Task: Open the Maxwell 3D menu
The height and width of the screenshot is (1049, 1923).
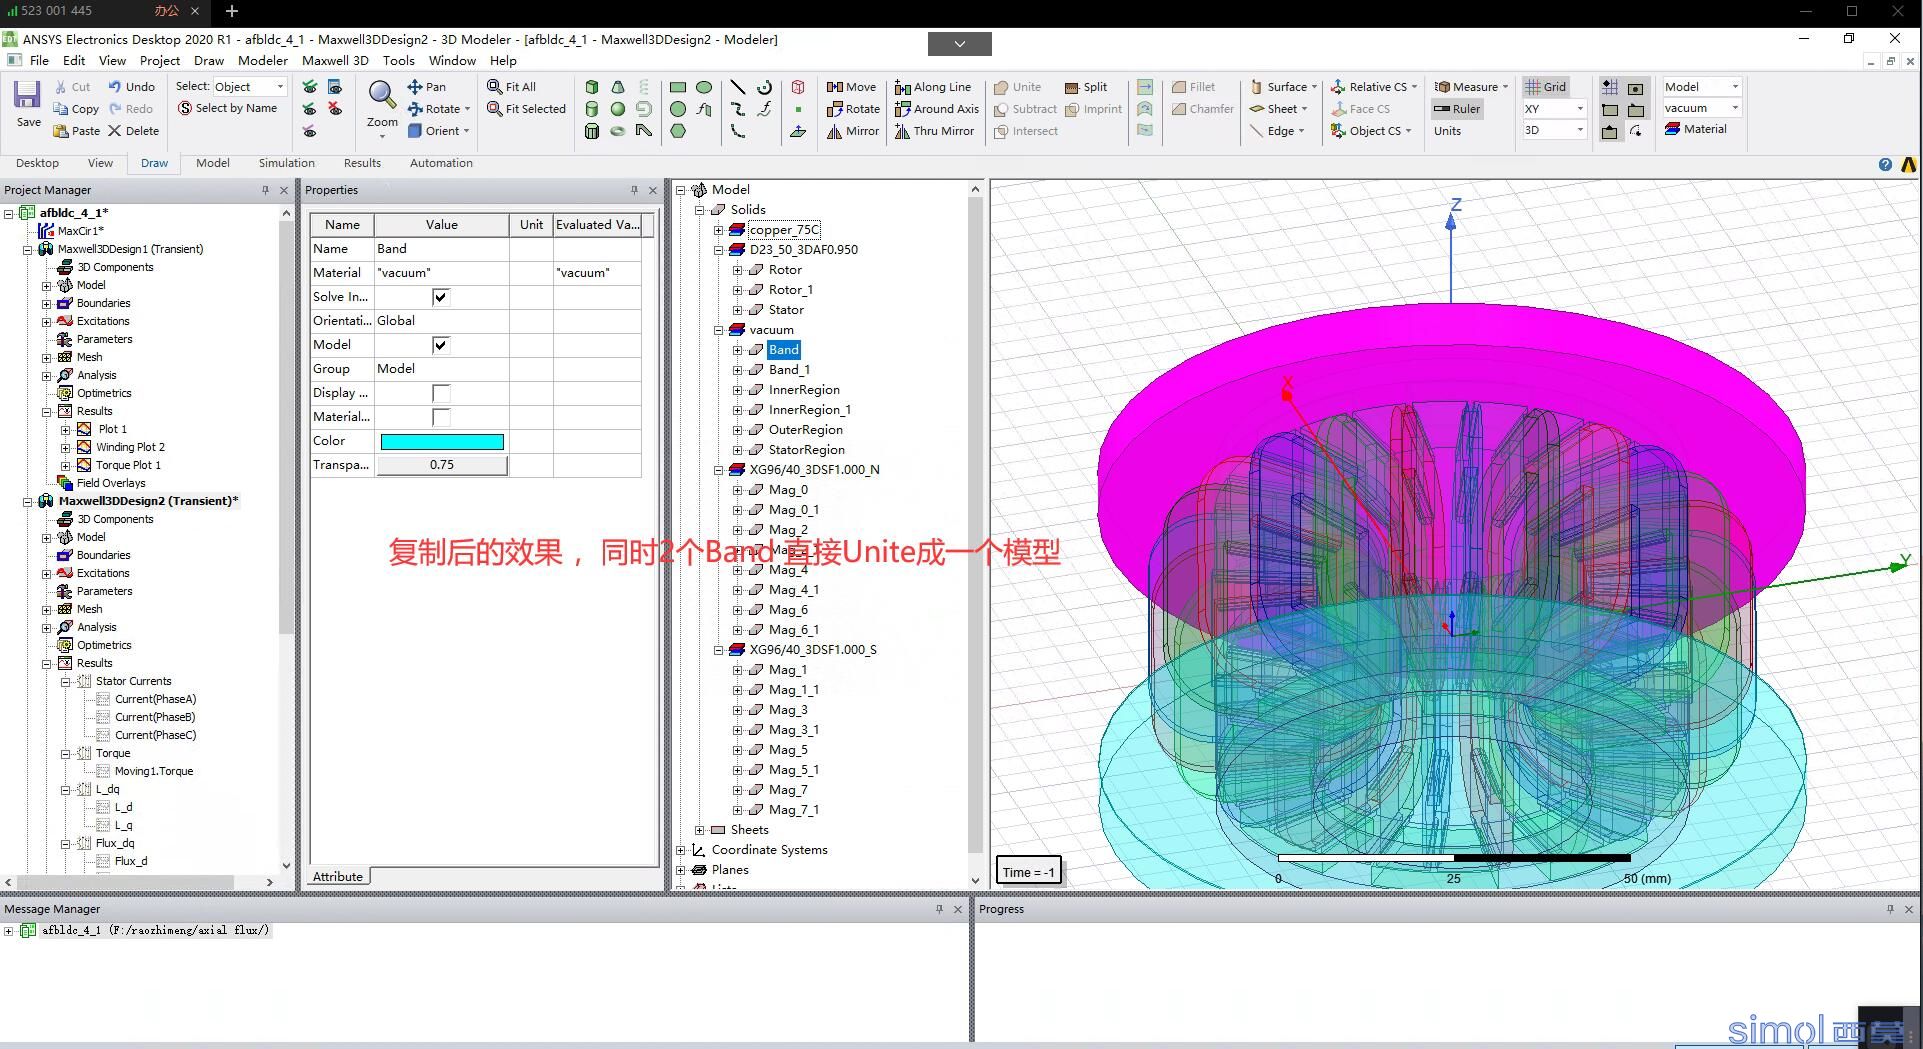Action: [x=335, y=61]
